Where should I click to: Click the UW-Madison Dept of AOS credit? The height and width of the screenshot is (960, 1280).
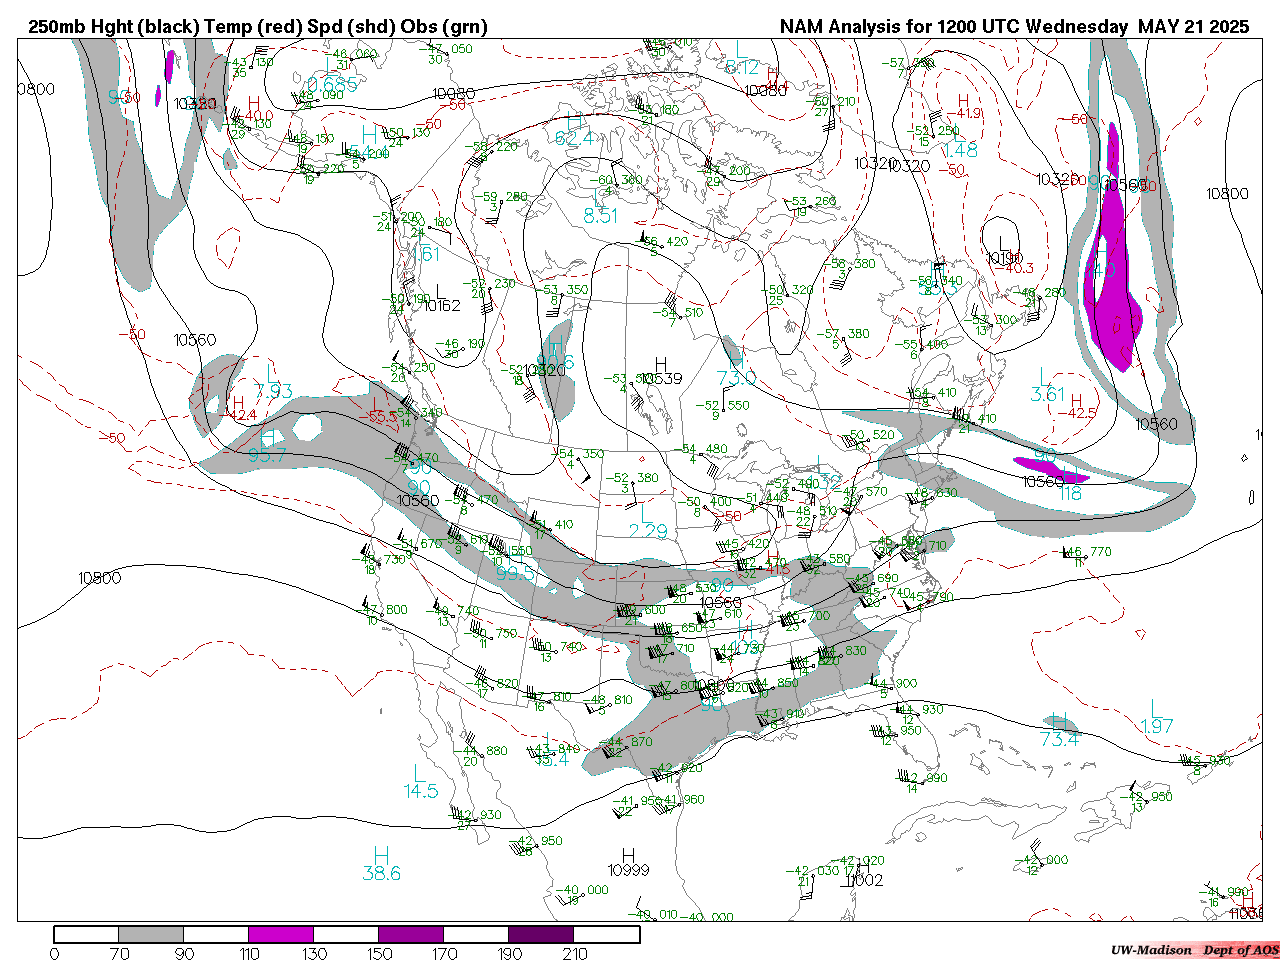tap(1194, 950)
